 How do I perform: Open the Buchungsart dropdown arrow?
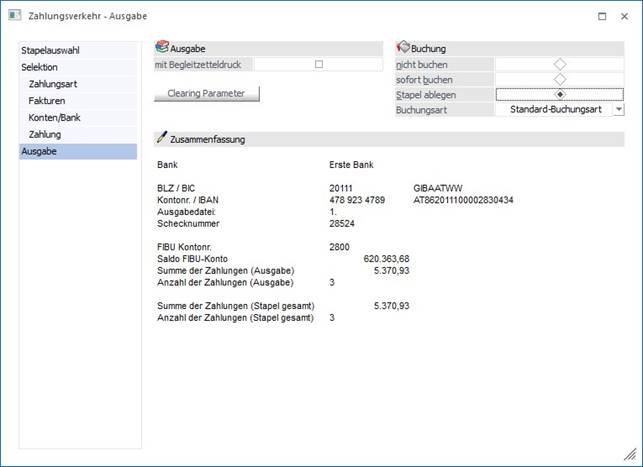[x=618, y=109]
